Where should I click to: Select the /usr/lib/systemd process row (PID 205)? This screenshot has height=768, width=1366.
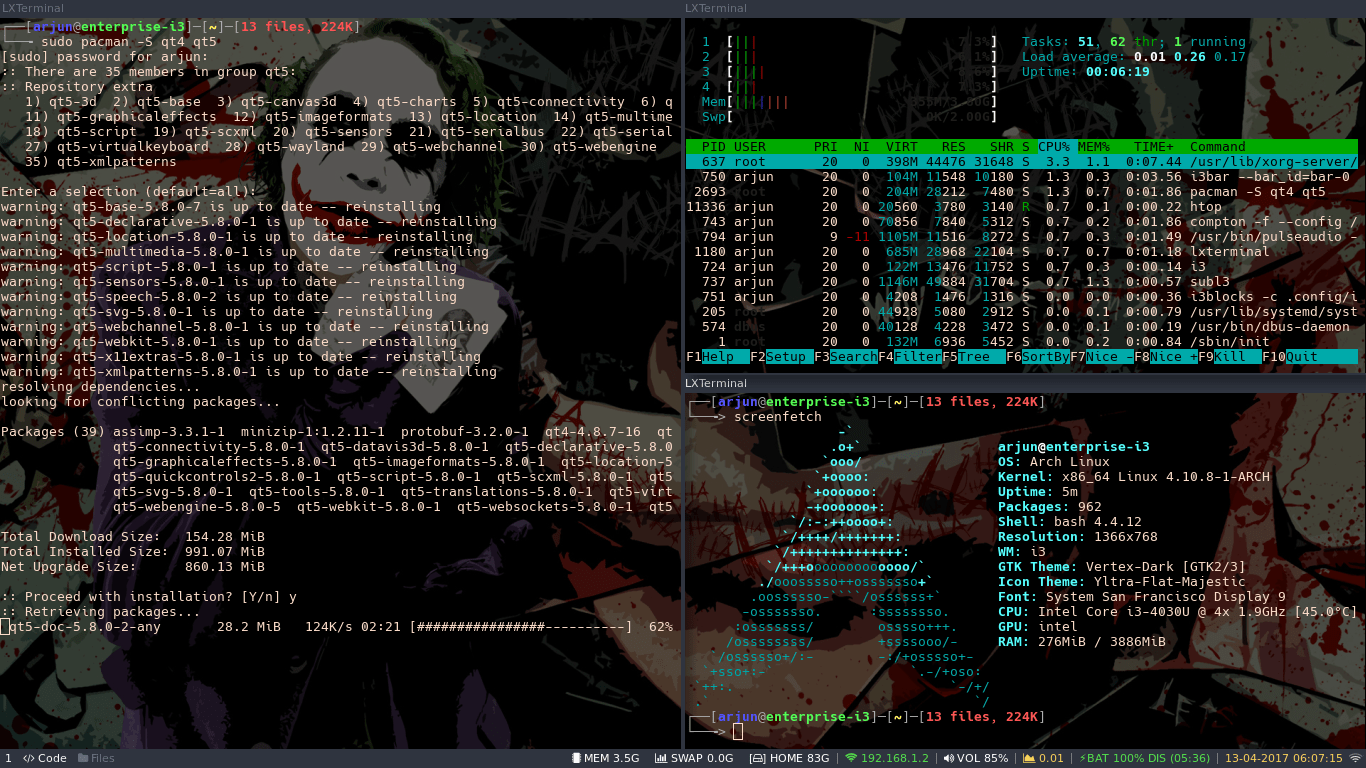click(1022, 312)
